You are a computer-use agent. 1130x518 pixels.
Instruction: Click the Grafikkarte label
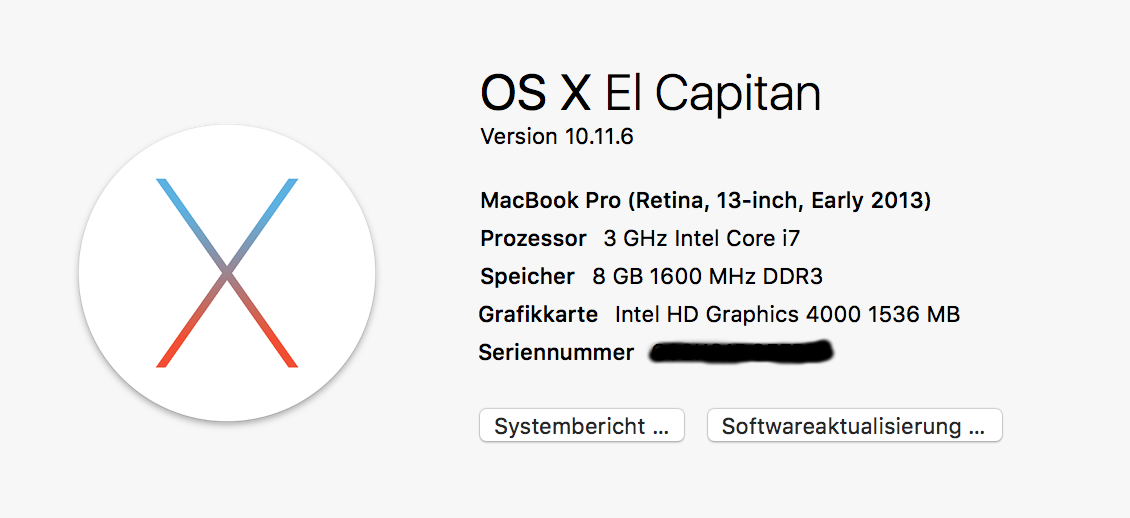coord(538,315)
